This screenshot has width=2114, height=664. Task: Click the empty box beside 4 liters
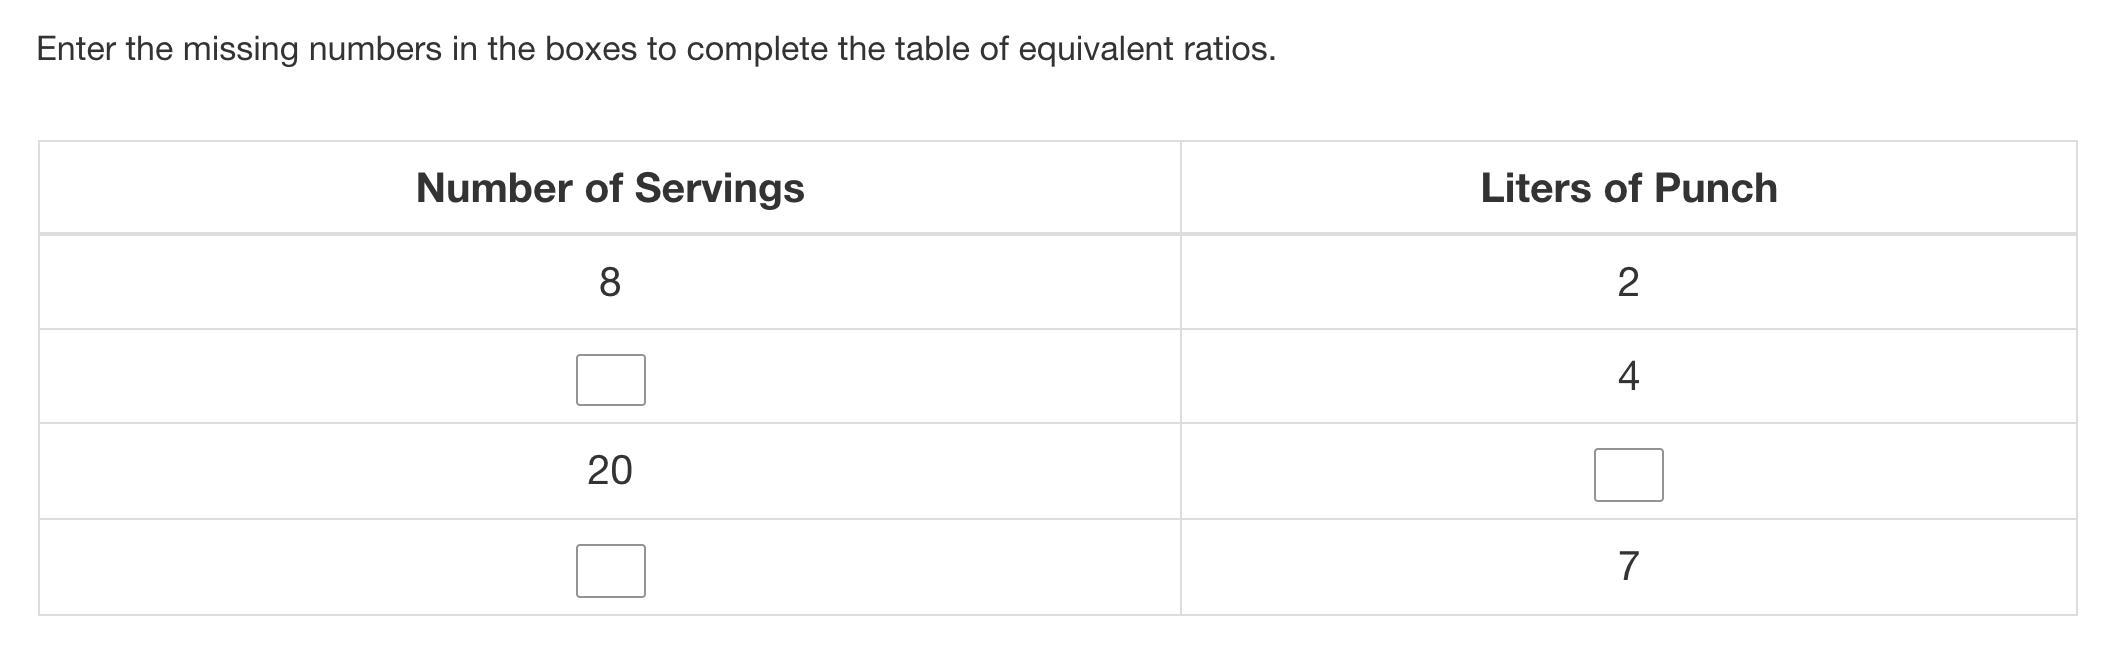pos(610,380)
